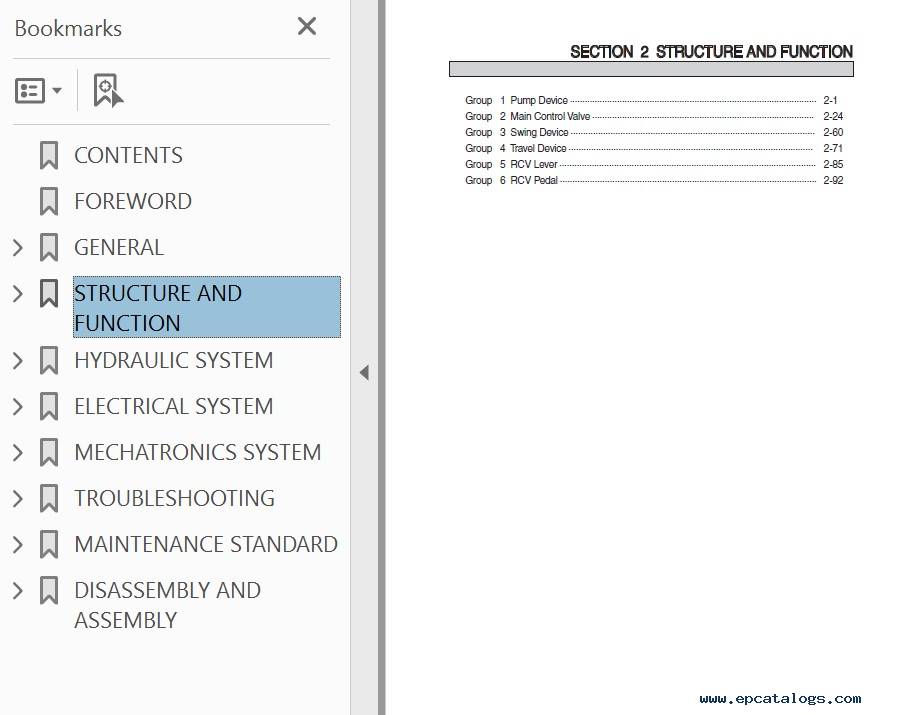Click the SECTION 2 STRUCTURE AND FUNCTION heading
This screenshot has height=715, width=912.
(x=711, y=52)
